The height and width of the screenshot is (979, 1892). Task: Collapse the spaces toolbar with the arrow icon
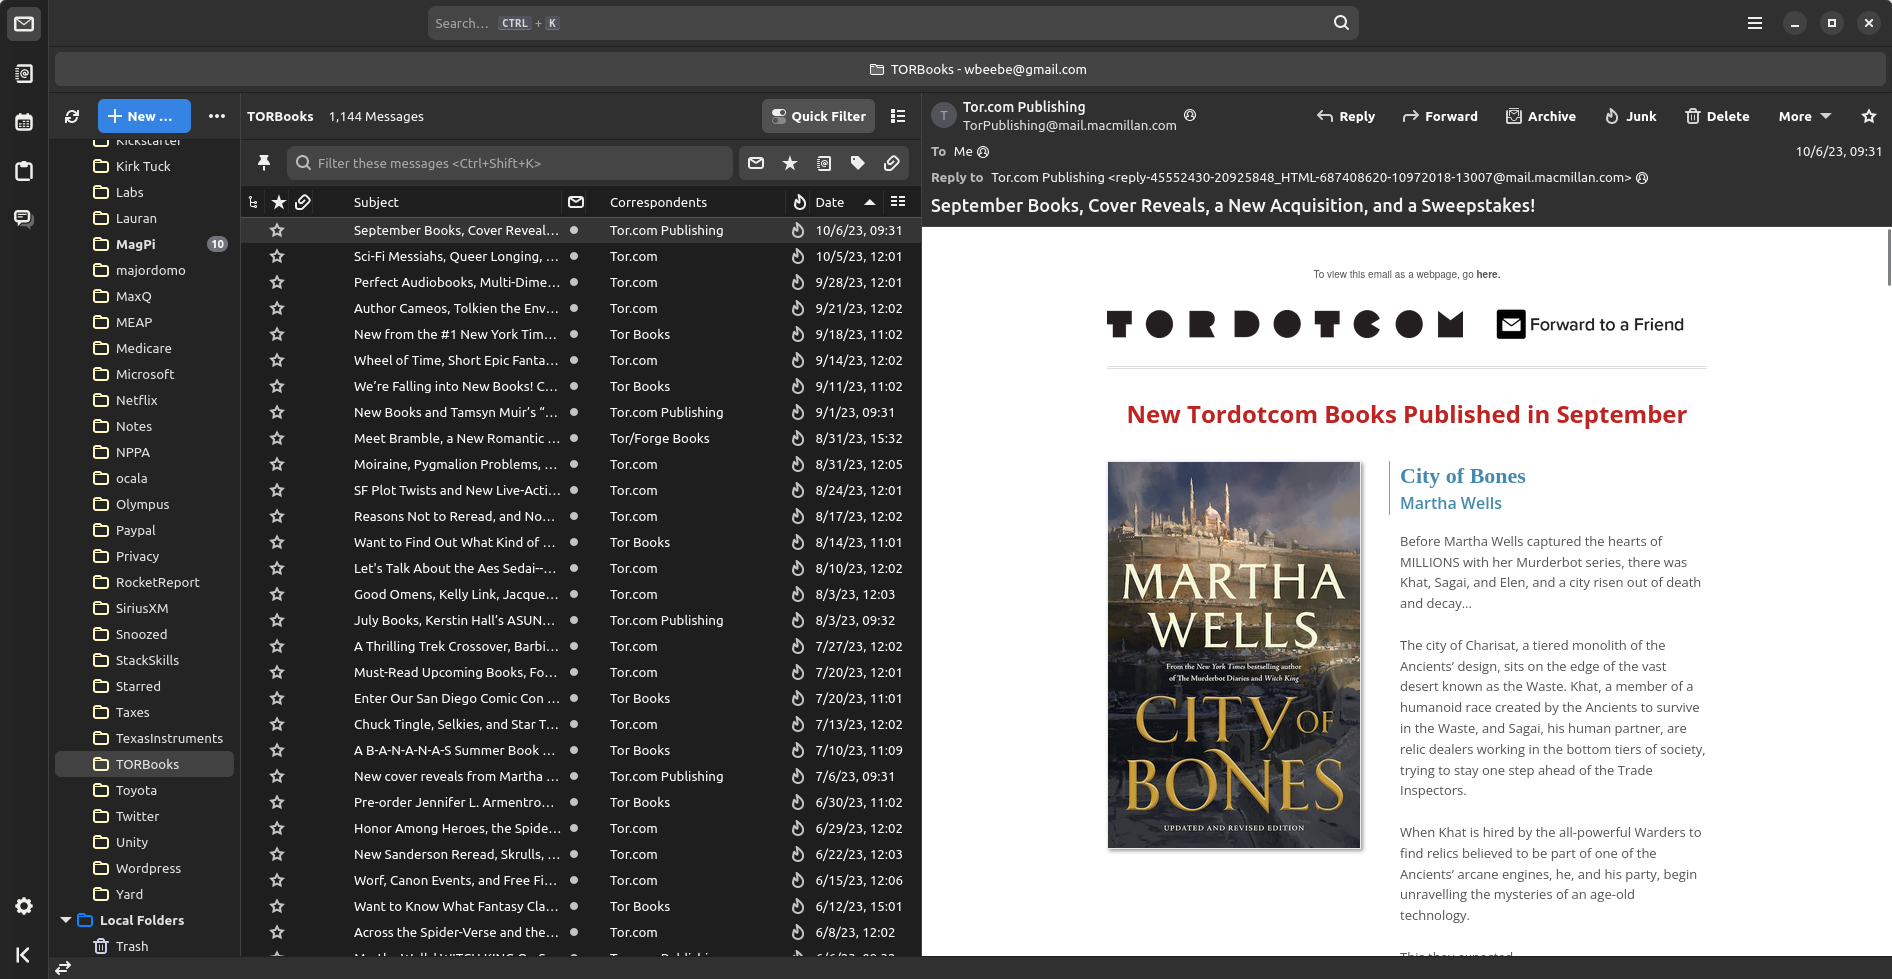coord(24,955)
